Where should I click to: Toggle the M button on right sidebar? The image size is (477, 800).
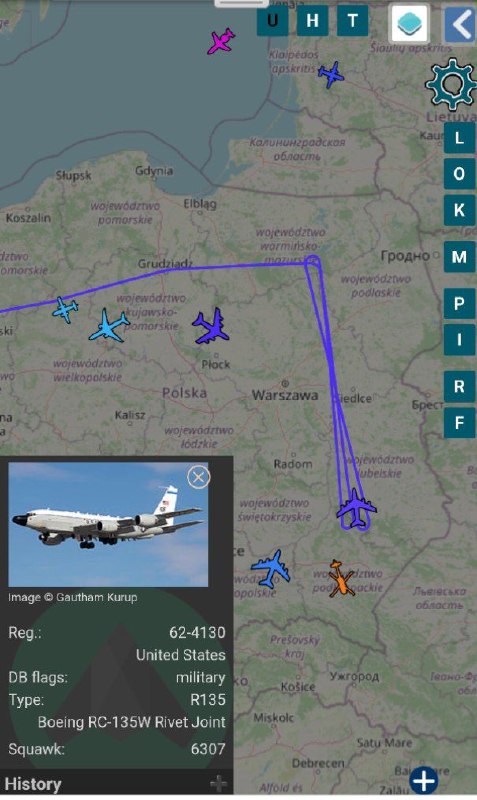pyautogui.click(x=459, y=257)
